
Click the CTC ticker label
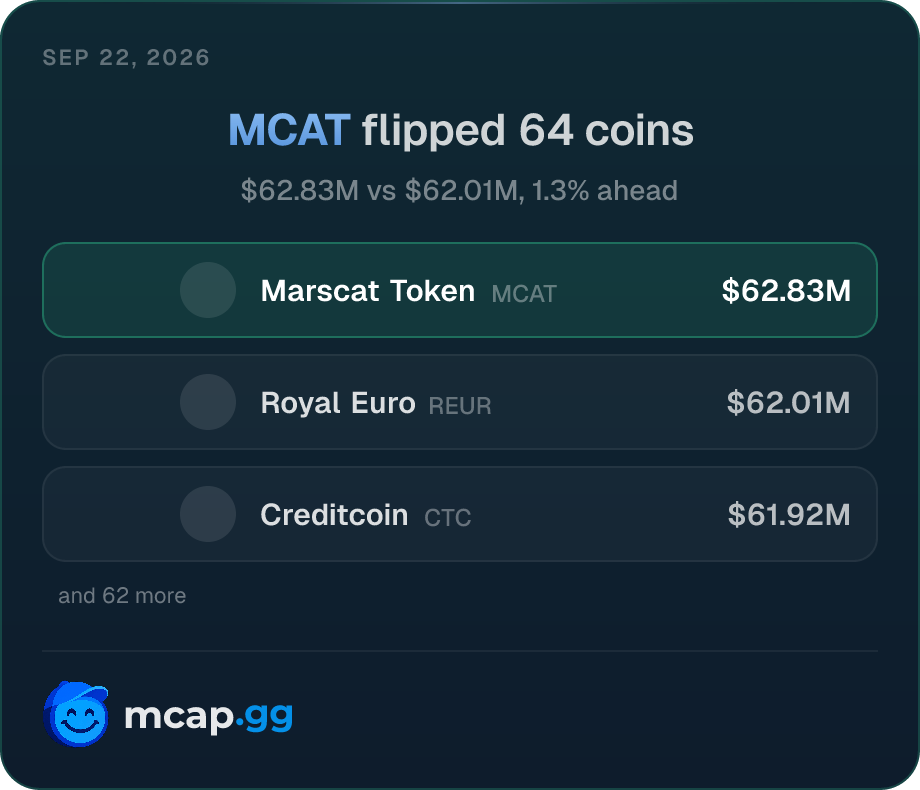click(x=448, y=518)
